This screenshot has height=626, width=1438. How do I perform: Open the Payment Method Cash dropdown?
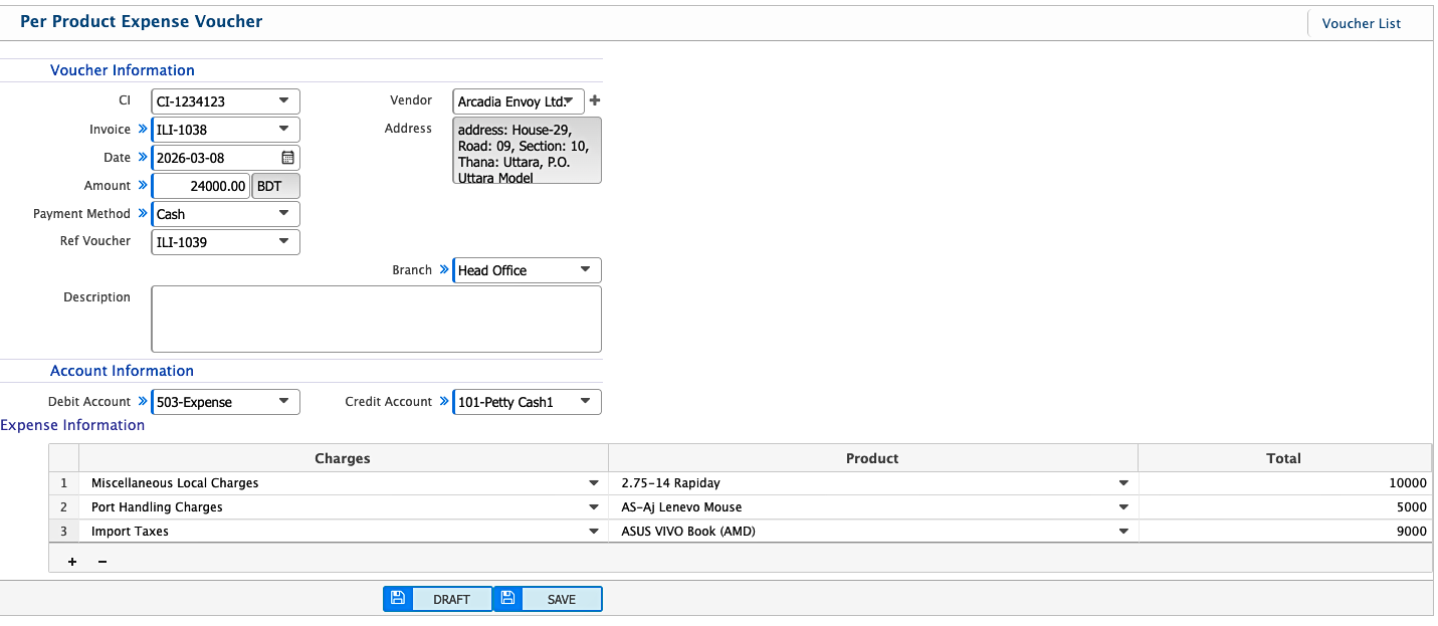click(x=283, y=214)
